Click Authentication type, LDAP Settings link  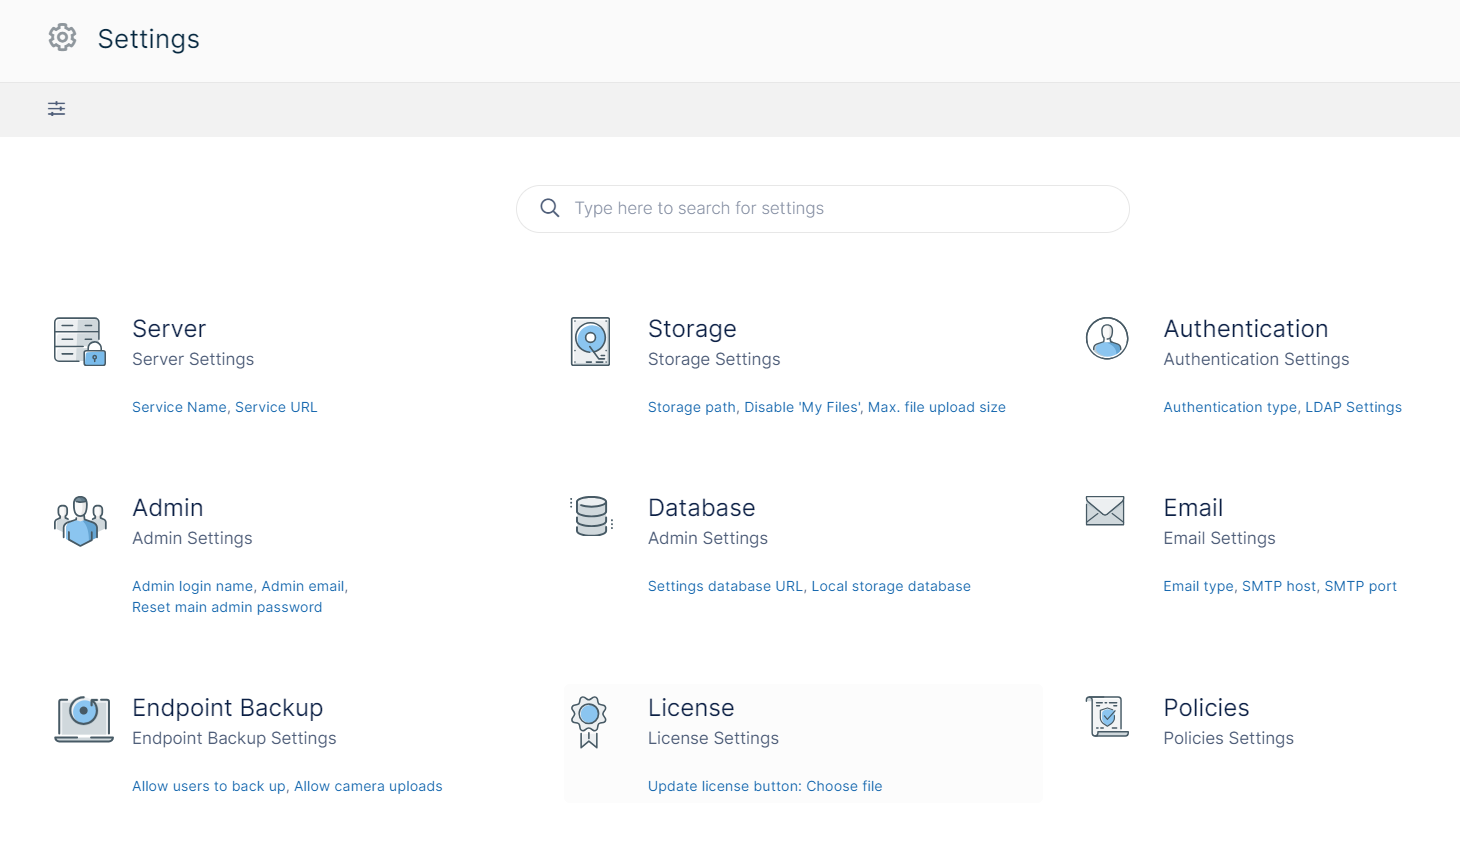[x=1282, y=407]
